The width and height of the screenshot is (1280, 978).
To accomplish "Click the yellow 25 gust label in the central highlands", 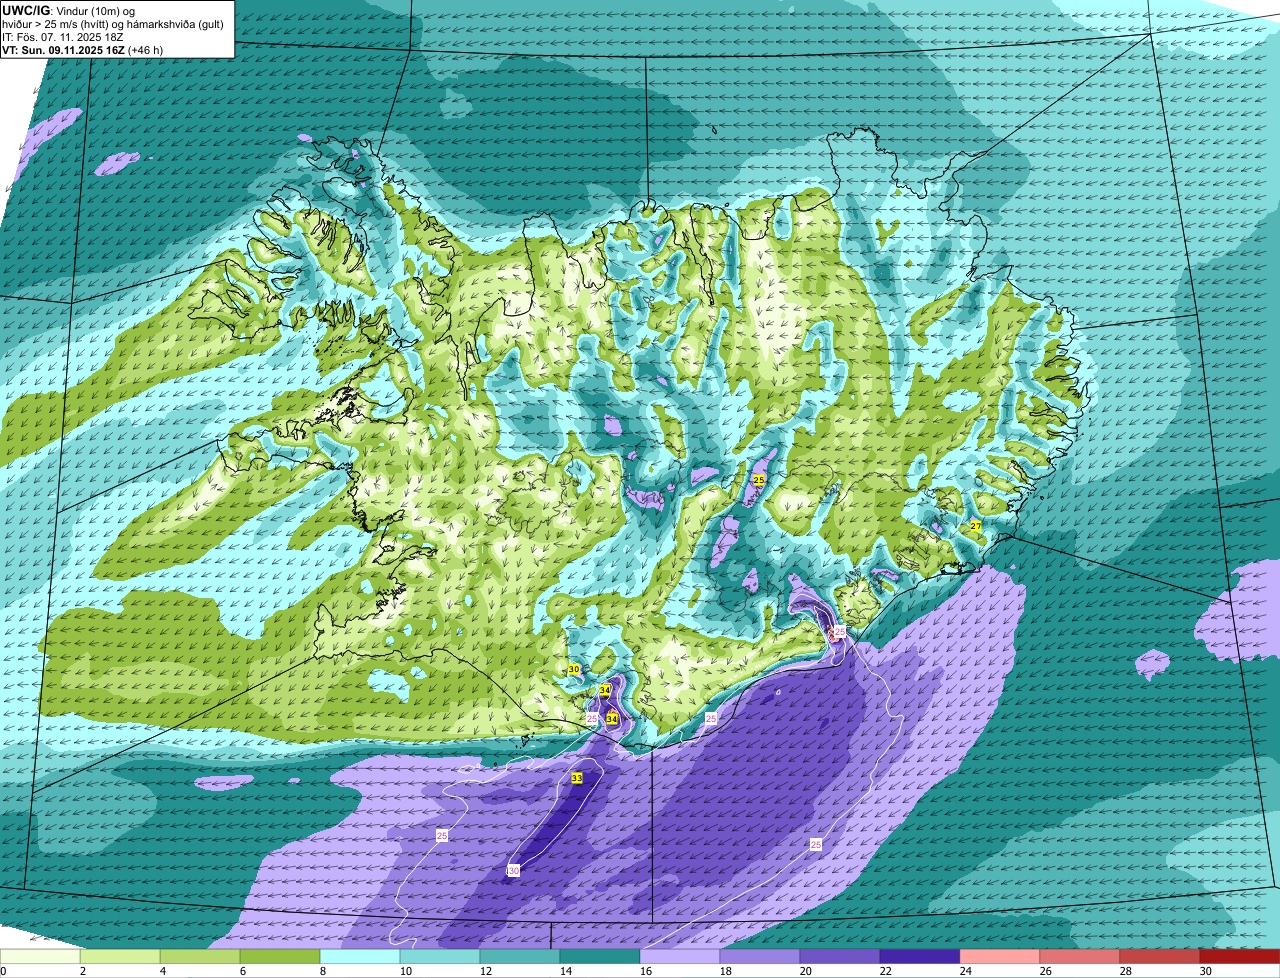I will pos(759,481).
